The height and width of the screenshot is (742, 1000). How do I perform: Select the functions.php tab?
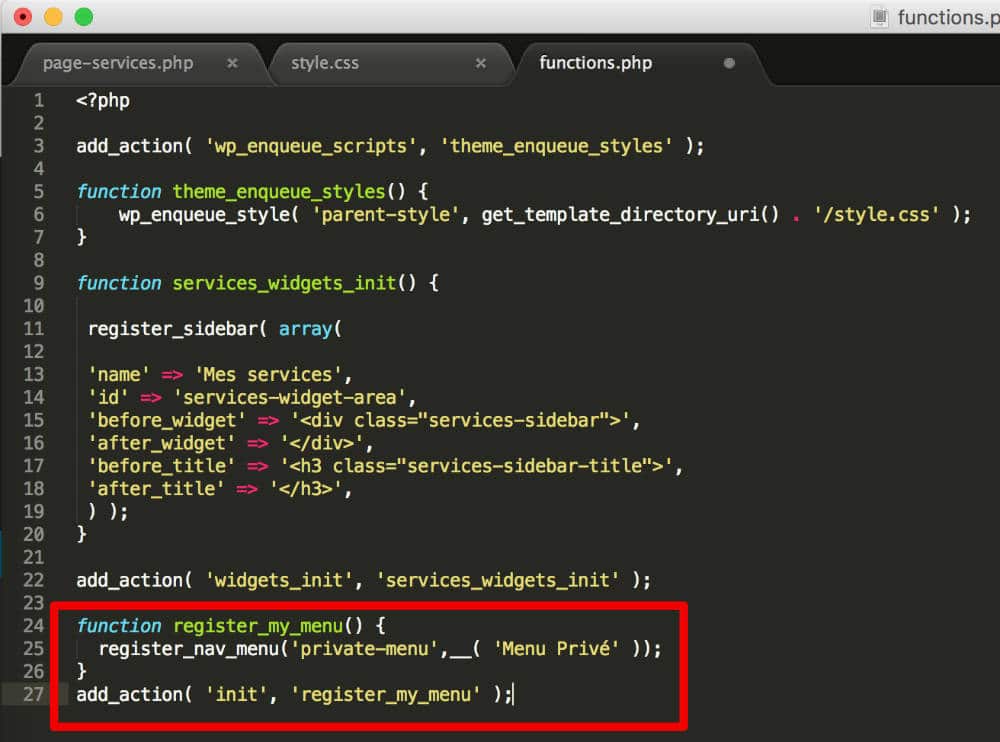(x=595, y=63)
